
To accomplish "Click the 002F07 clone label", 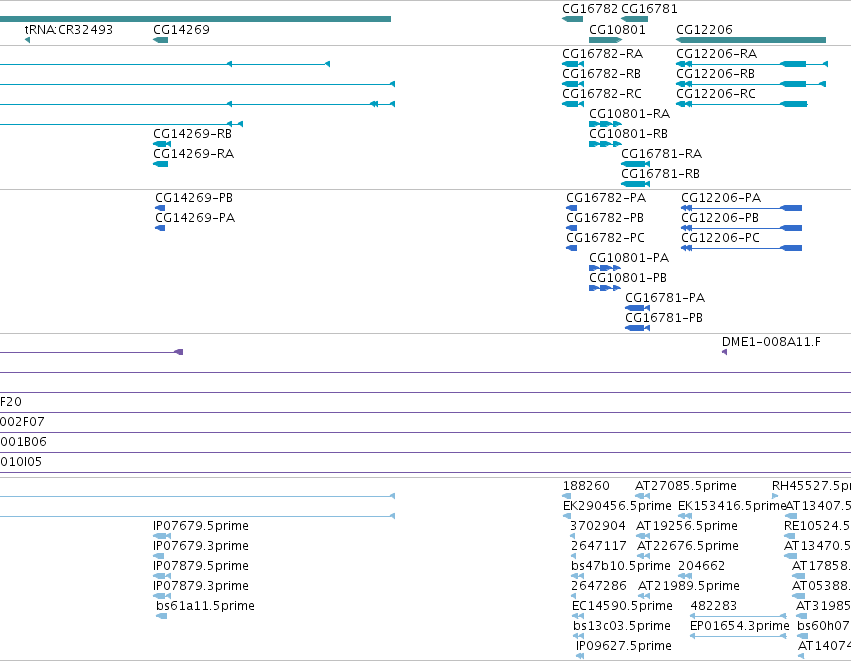I will pos(22,422).
